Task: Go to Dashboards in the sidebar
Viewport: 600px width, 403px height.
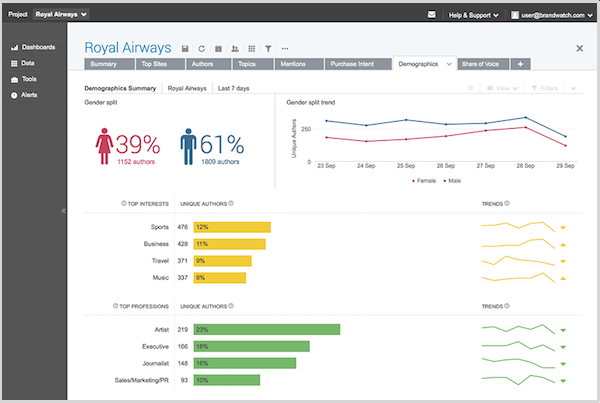Action: 33,47
